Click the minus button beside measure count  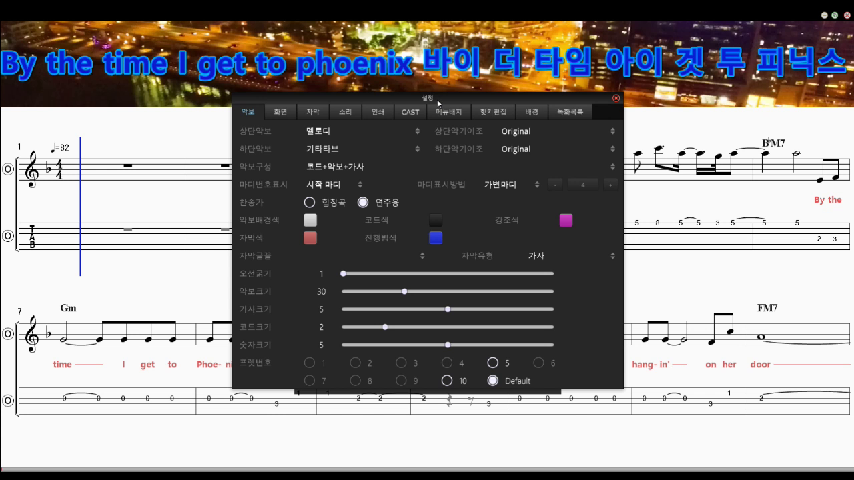pyautogui.click(x=554, y=185)
